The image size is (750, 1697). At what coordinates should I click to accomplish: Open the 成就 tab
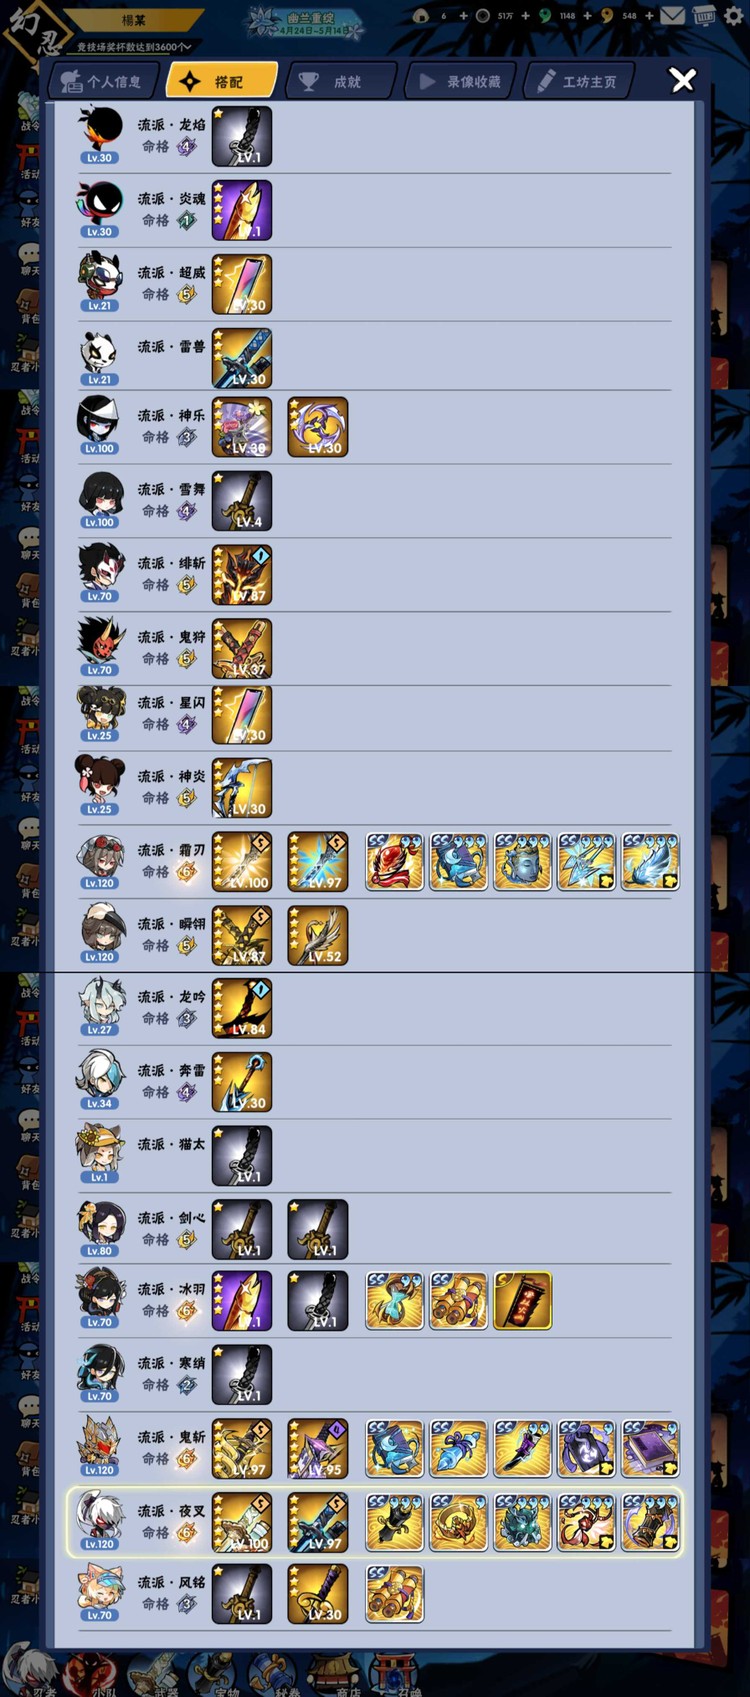coord(339,81)
